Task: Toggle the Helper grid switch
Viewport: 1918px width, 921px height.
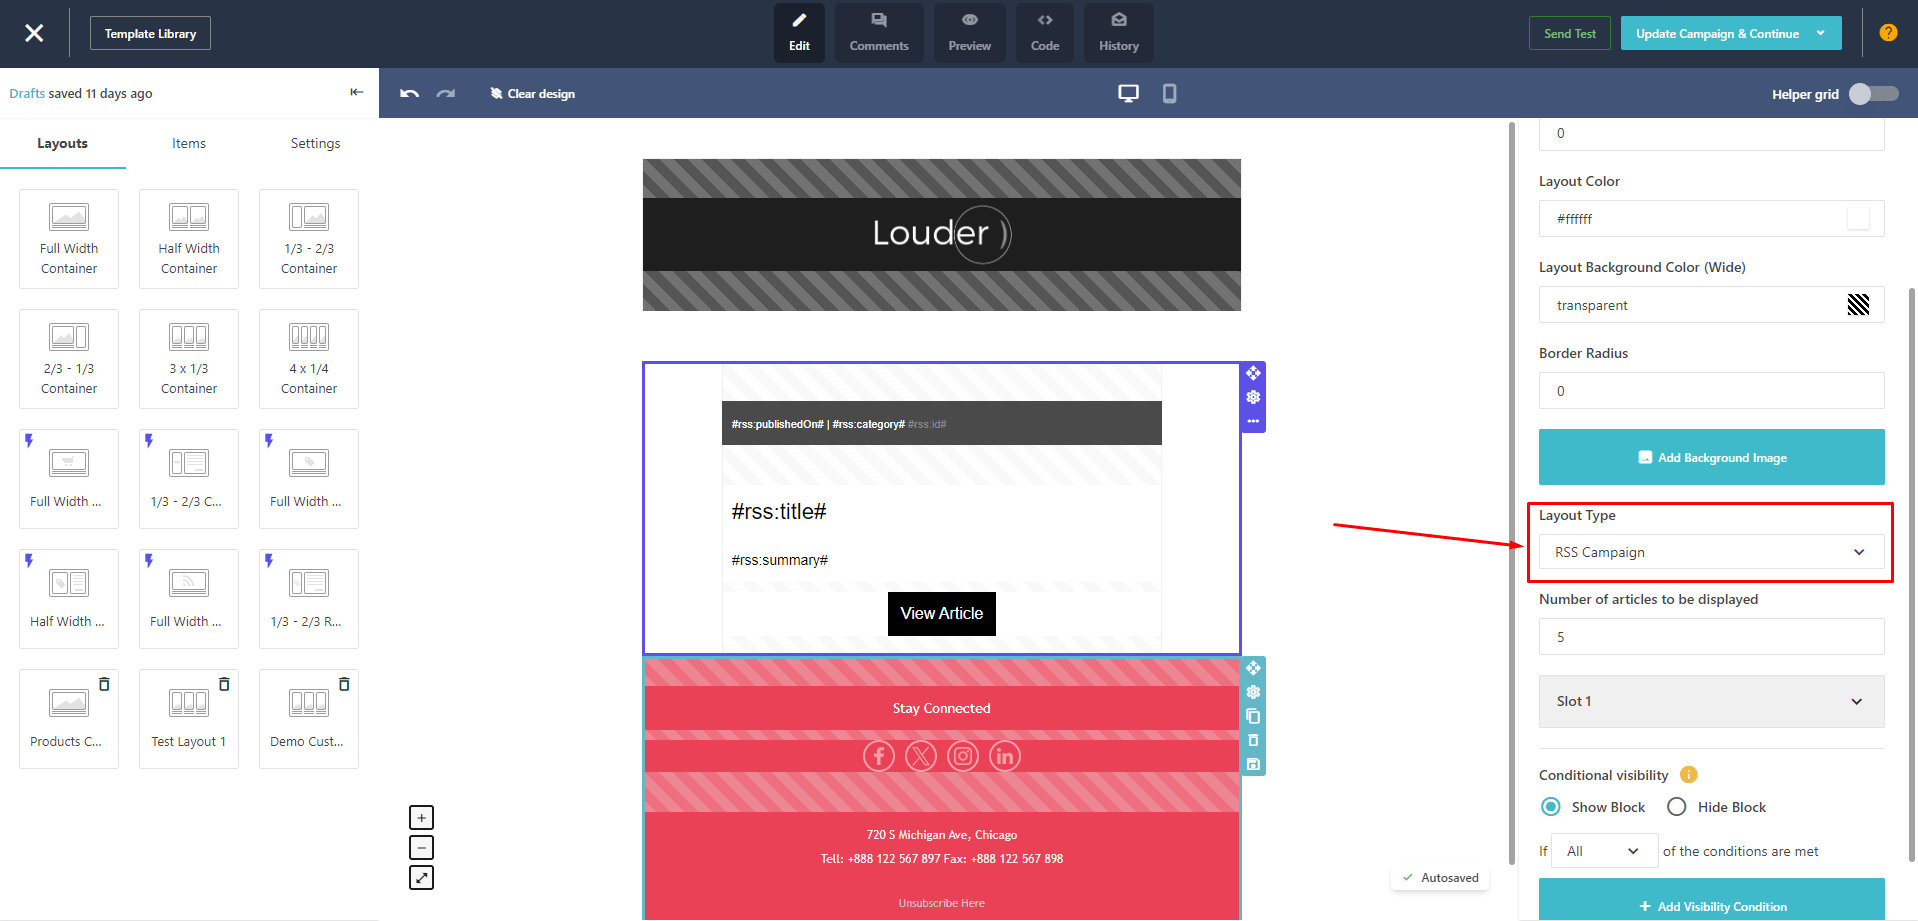Action: tap(1873, 93)
